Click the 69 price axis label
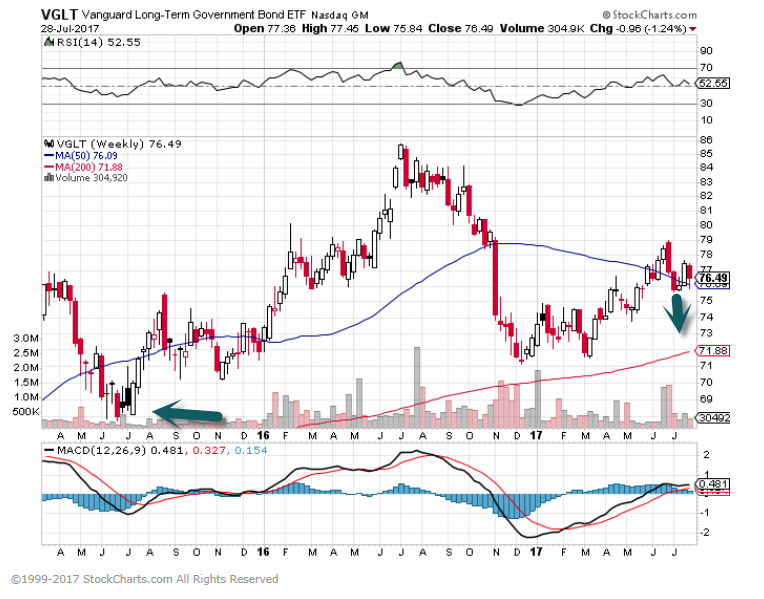The width and height of the screenshot is (764, 599). [706, 399]
